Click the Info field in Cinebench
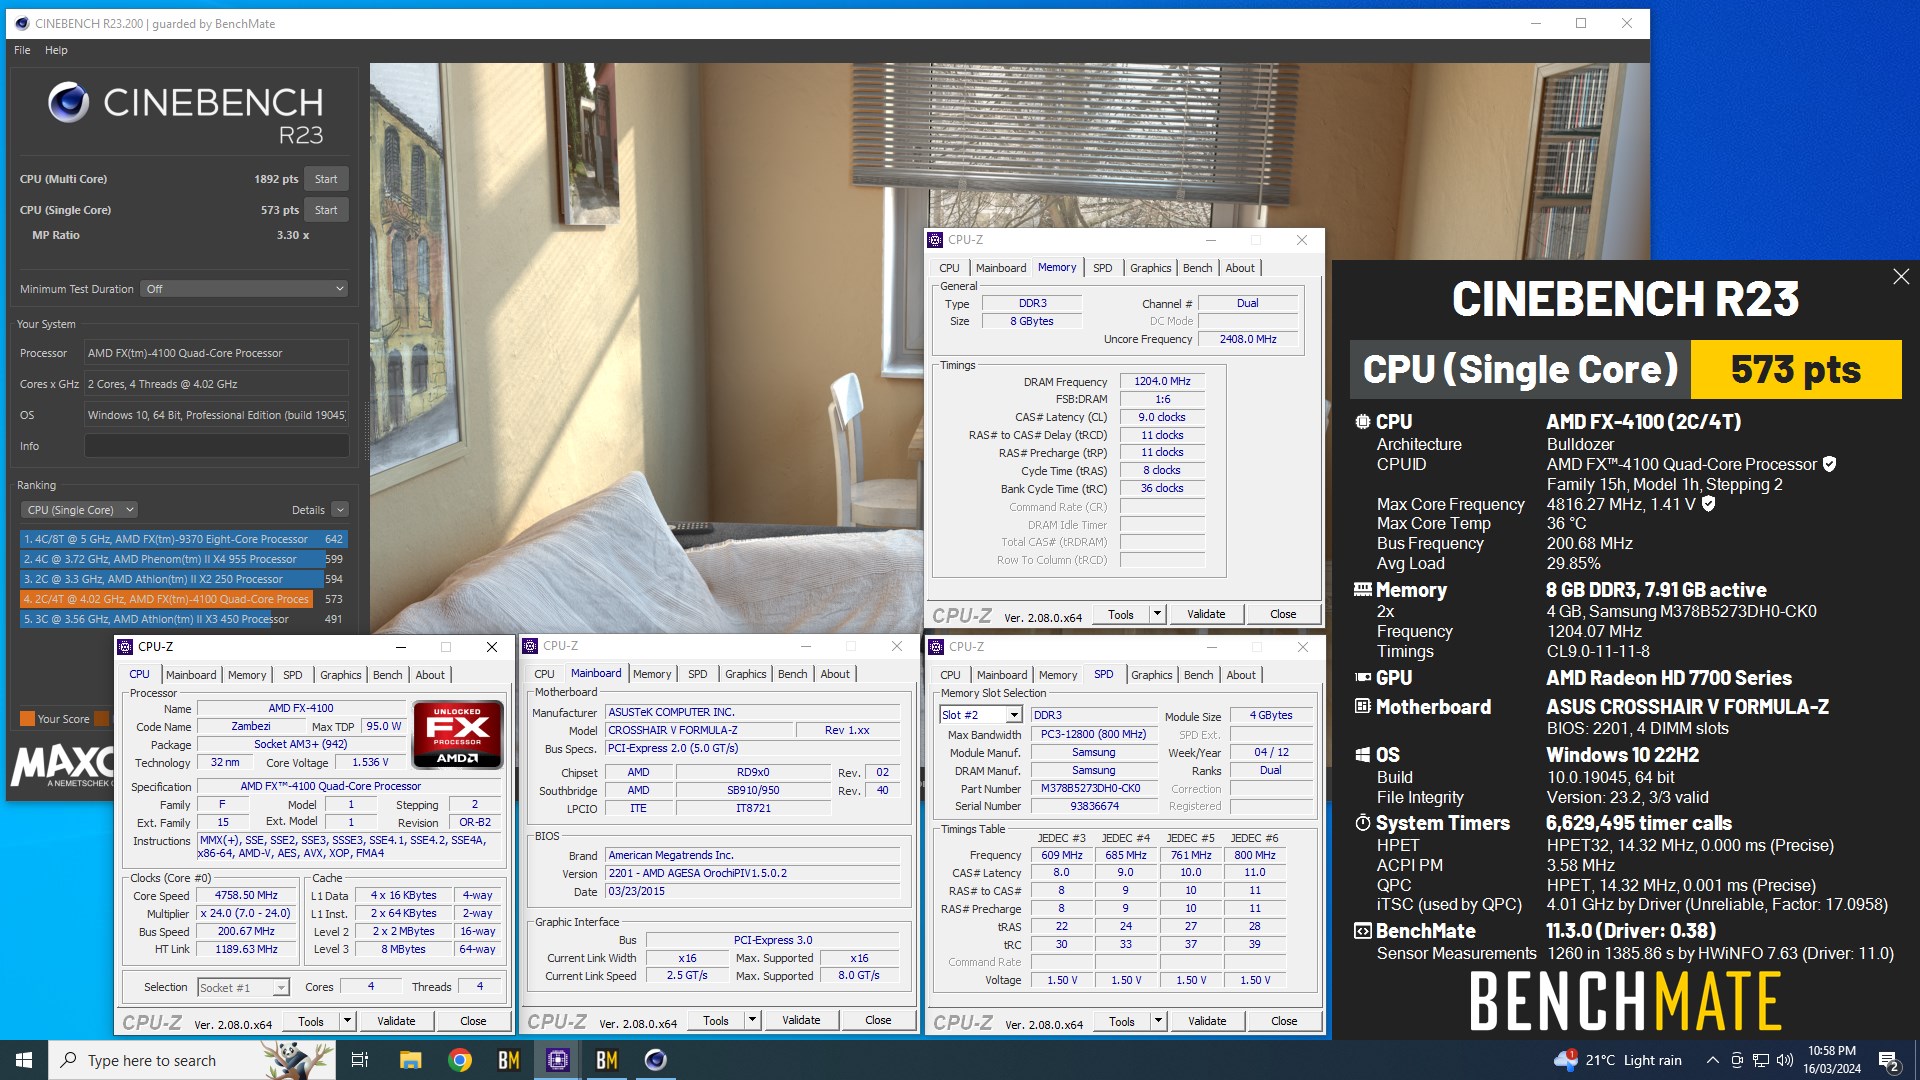The image size is (1920, 1080). [216, 446]
